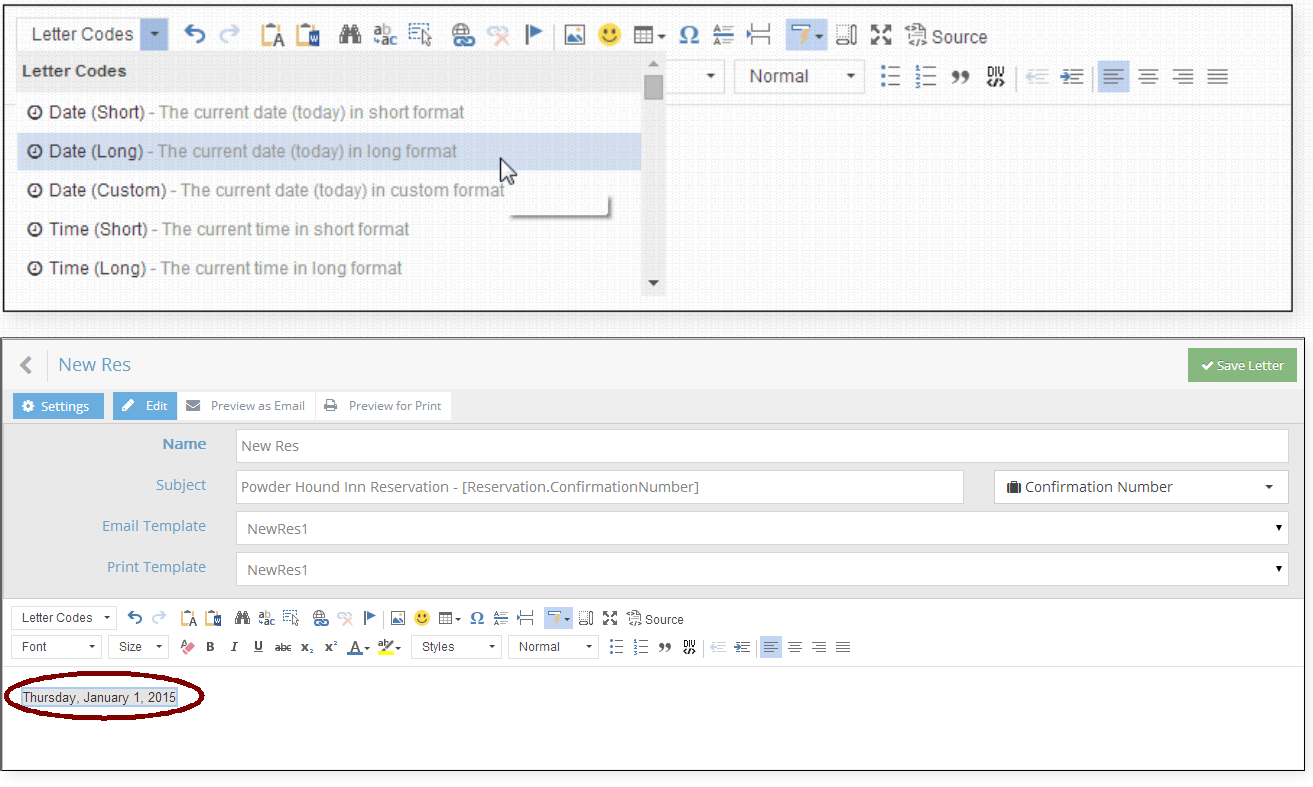This screenshot has width=1313, height=787.
Task: Switch to the Preview as Email tab
Action: tap(246, 406)
